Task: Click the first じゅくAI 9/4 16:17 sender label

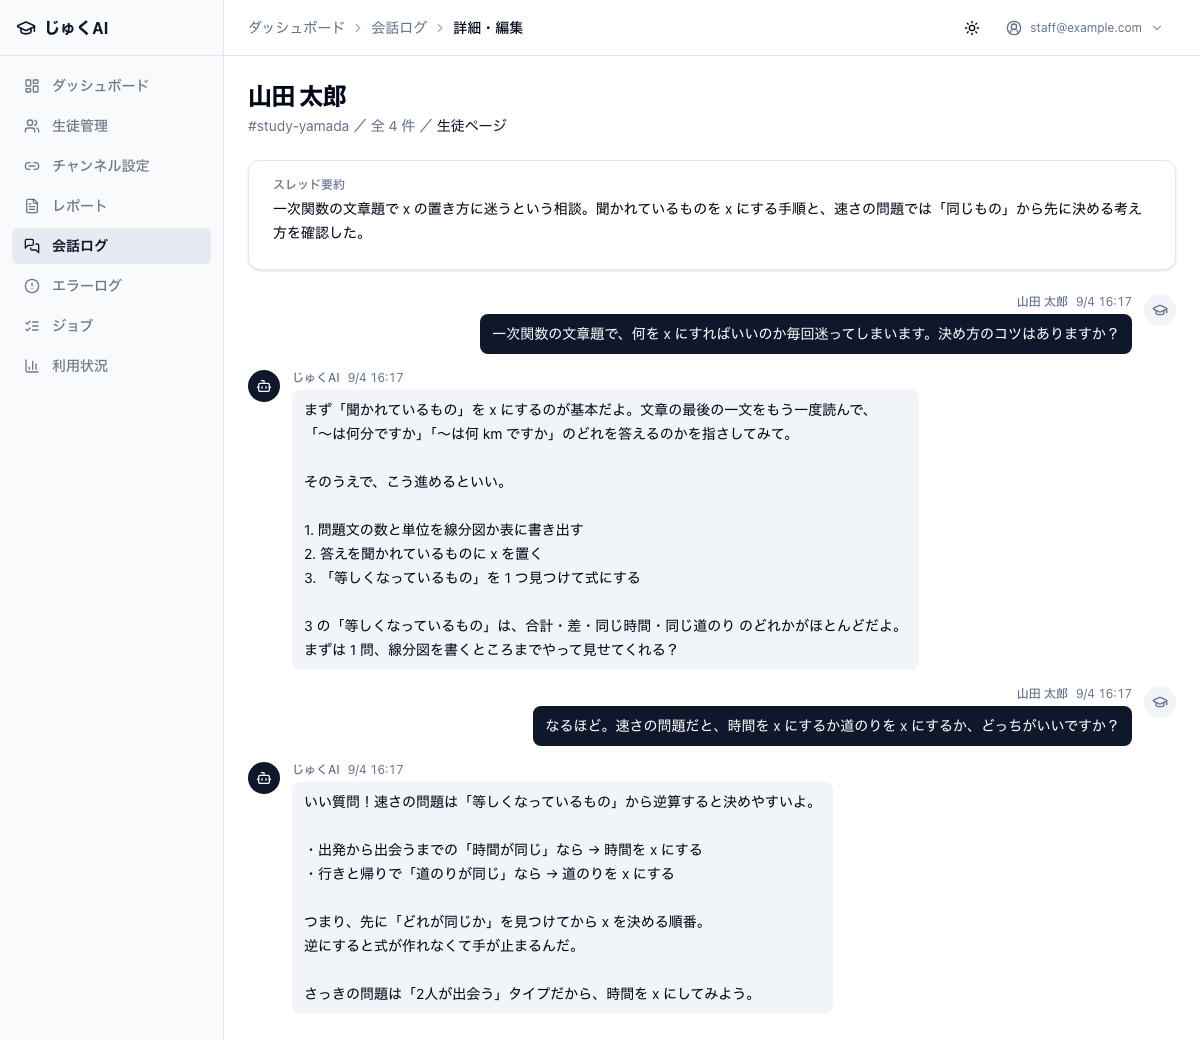Action: (x=348, y=378)
